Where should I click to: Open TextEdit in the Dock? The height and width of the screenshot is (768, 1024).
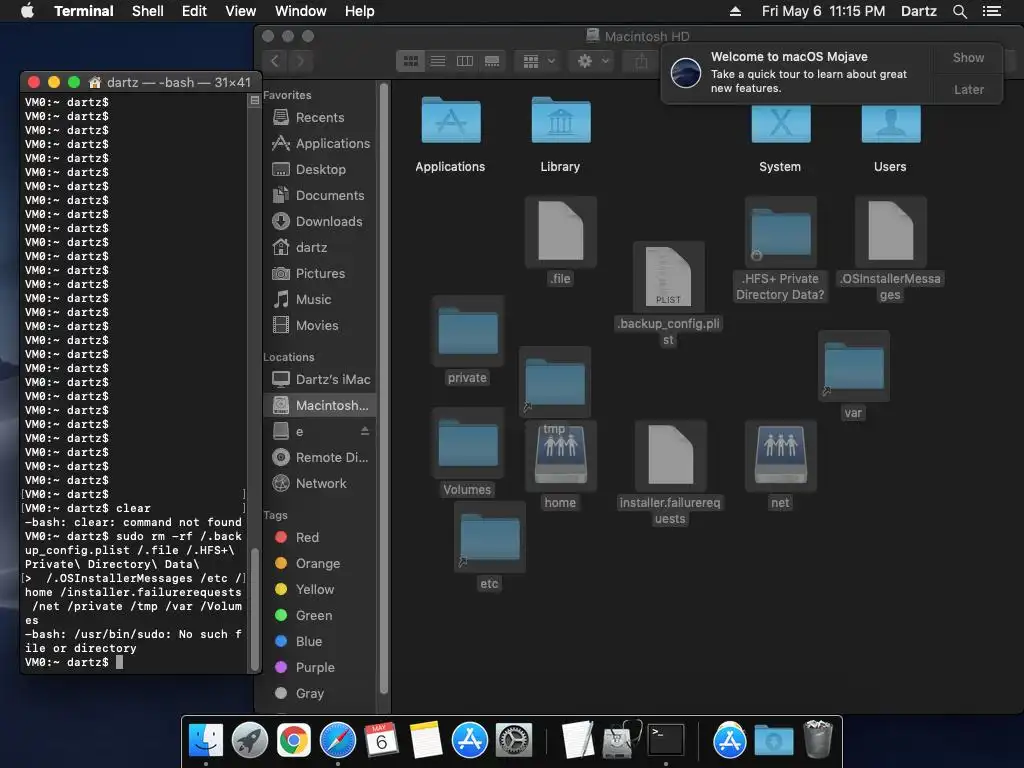578,741
